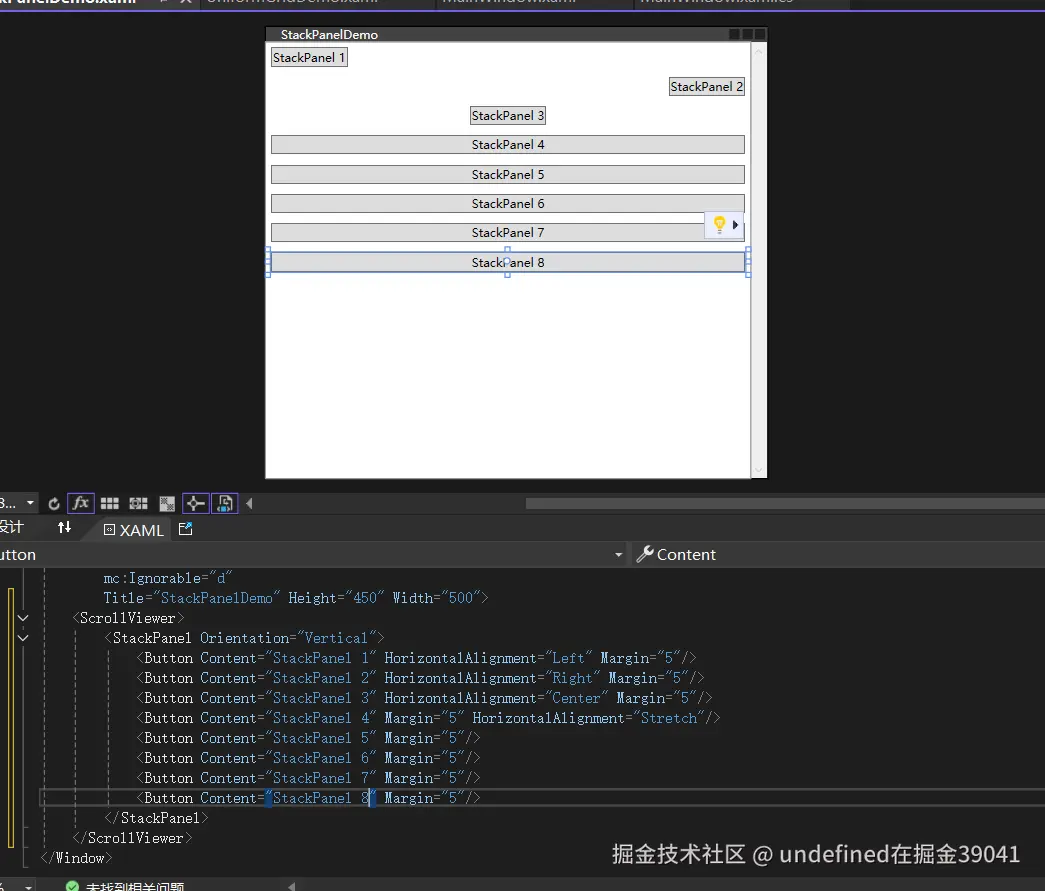Click the lightbulb quick actions icon

719,225
